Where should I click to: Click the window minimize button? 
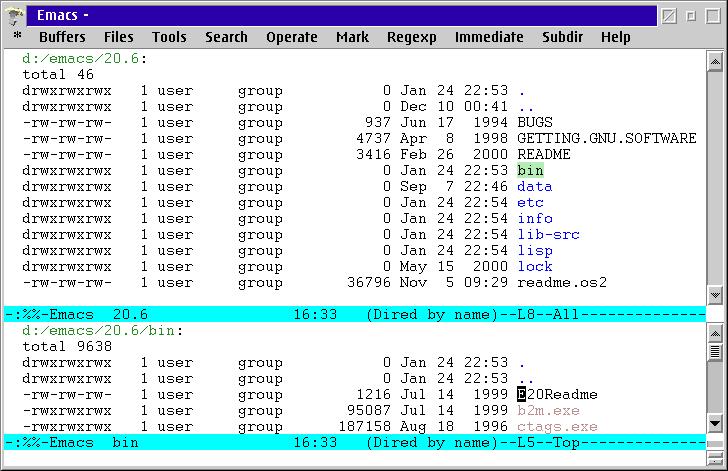[691, 16]
